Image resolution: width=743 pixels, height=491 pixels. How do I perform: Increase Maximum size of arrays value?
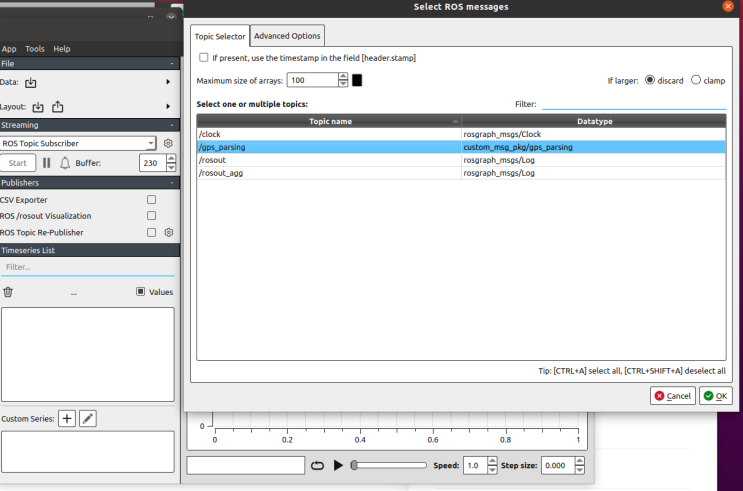(343, 76)
